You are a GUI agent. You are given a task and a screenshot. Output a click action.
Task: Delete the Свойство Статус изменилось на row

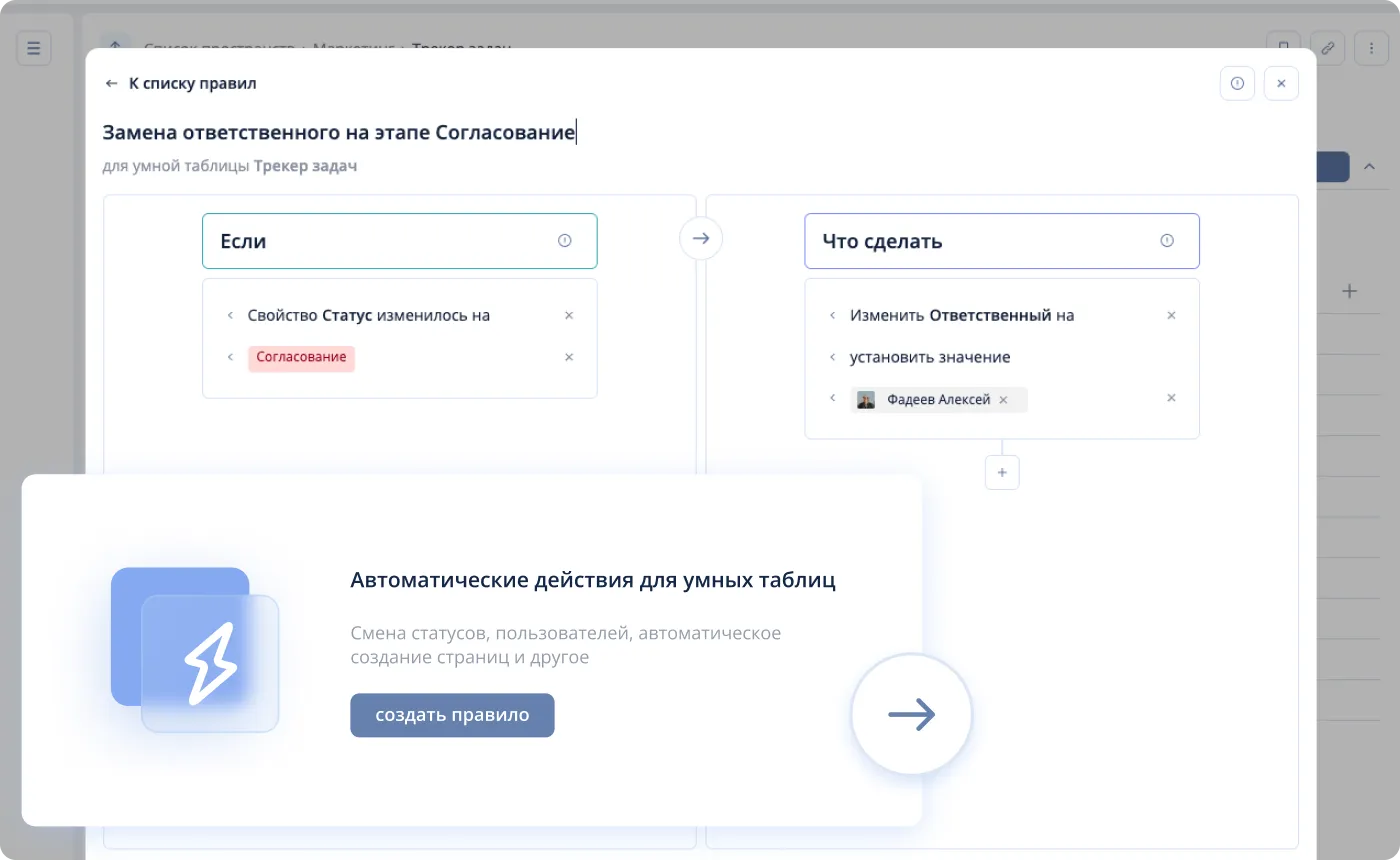click(x=569, y=315)
